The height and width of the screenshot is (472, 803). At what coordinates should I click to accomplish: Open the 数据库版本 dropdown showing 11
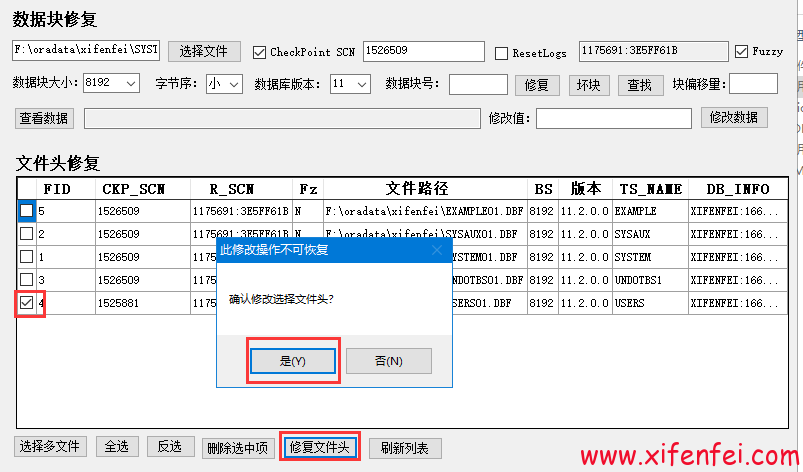pos(350,84)
